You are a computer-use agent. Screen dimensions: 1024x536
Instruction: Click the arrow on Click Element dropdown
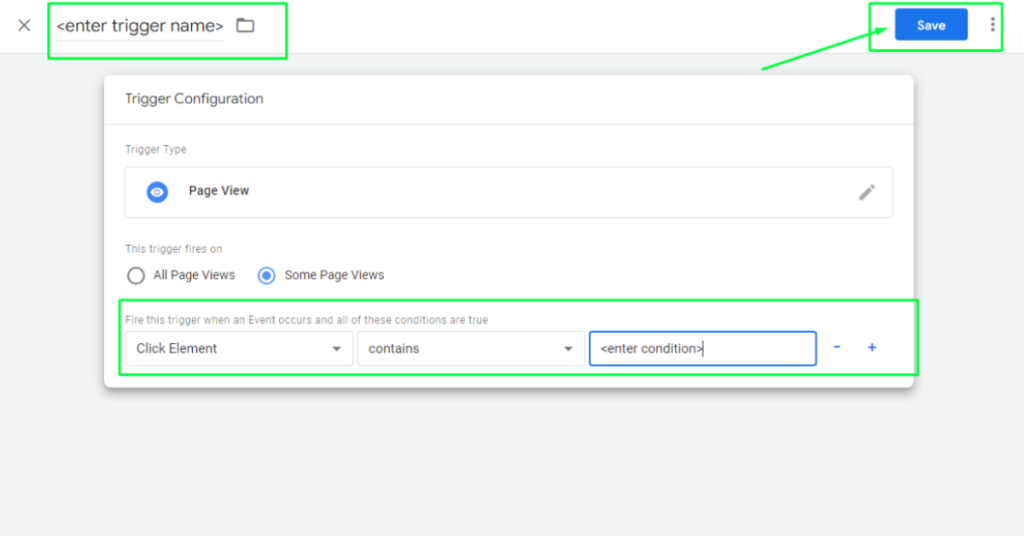[336, 349]
